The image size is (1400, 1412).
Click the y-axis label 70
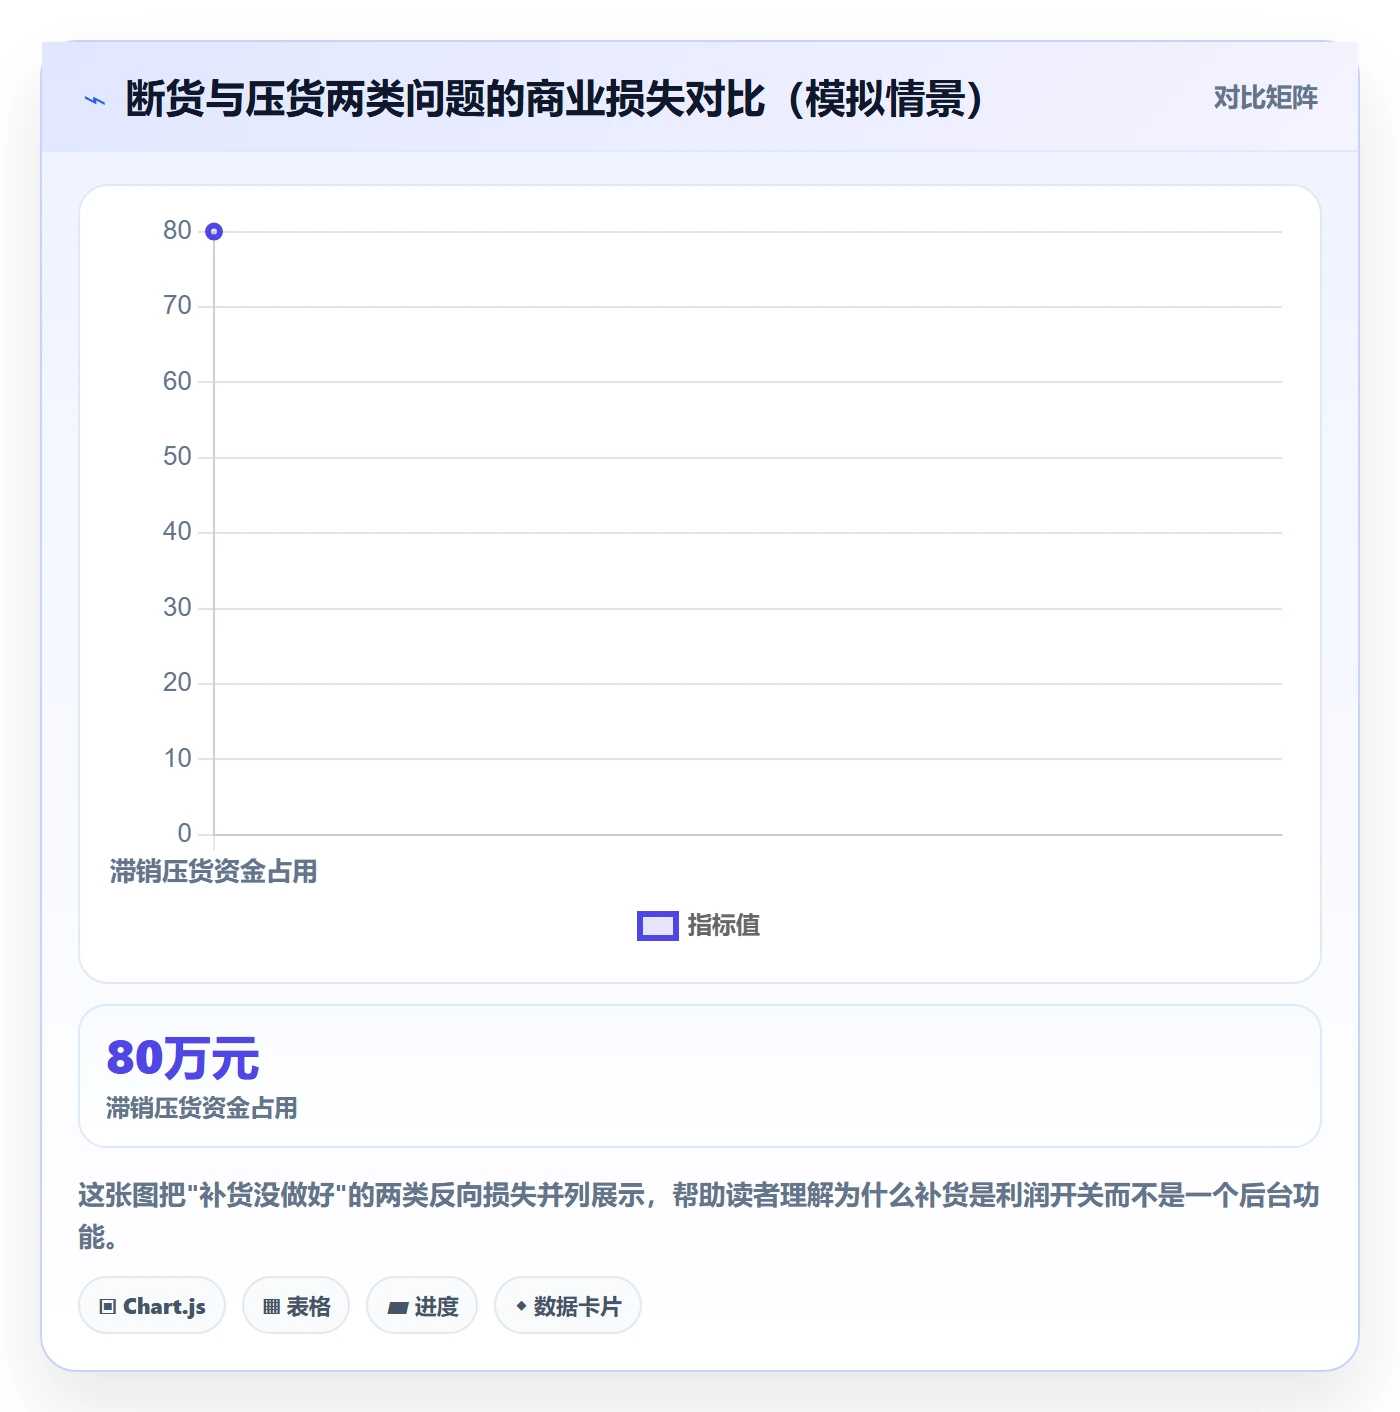[177, 306]
